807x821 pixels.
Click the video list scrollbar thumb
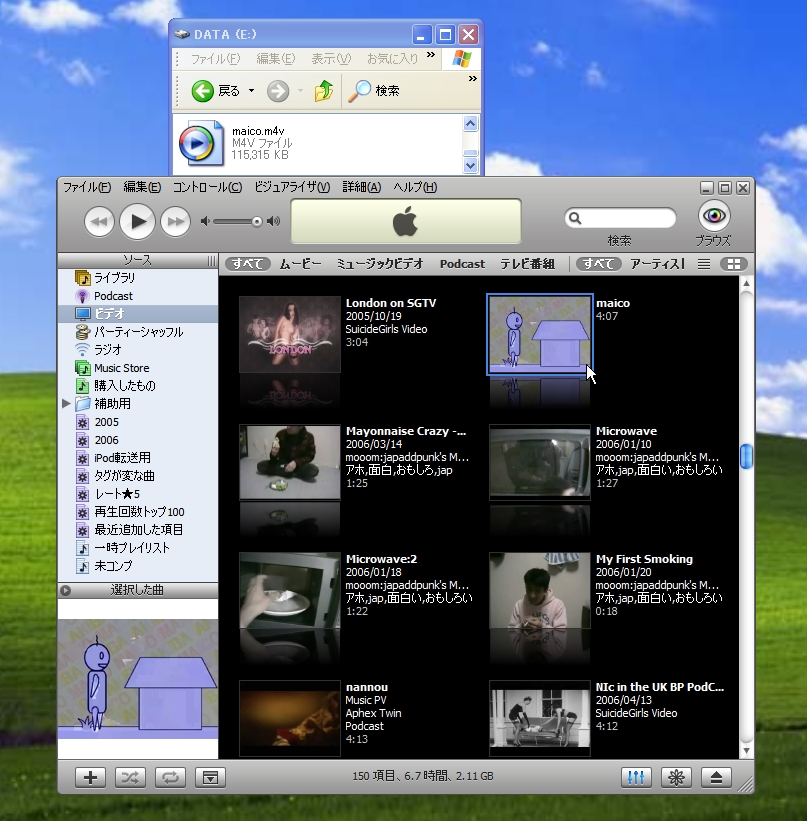point(746,456)
